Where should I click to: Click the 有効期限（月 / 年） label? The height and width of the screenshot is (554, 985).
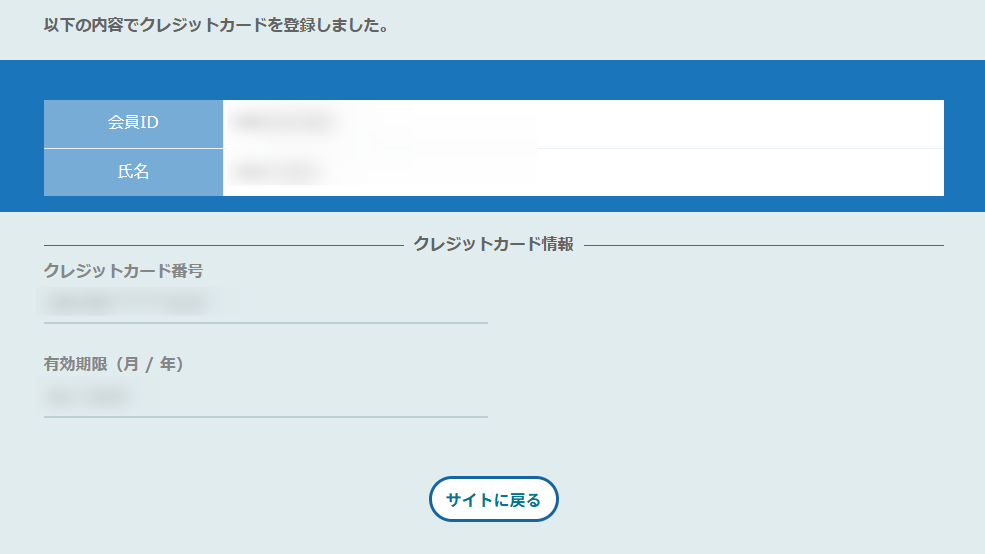113,364
